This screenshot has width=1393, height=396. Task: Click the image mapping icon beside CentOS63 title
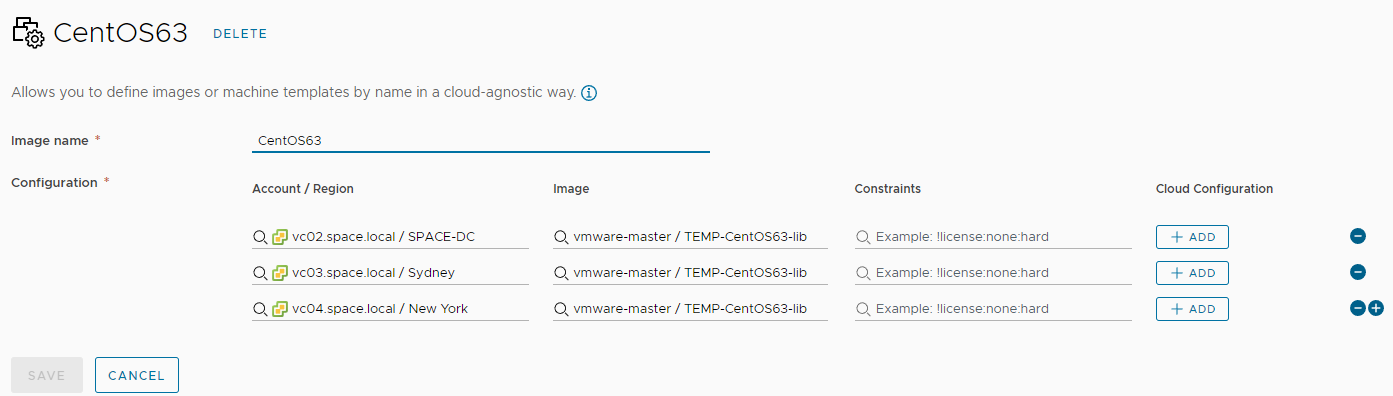[x=28, y=33]
